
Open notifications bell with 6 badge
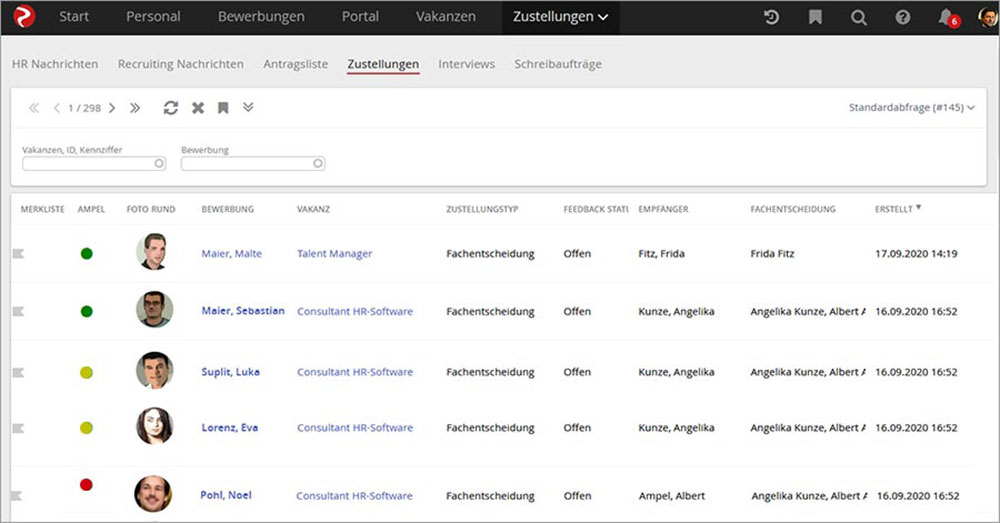tap(946, 17)
